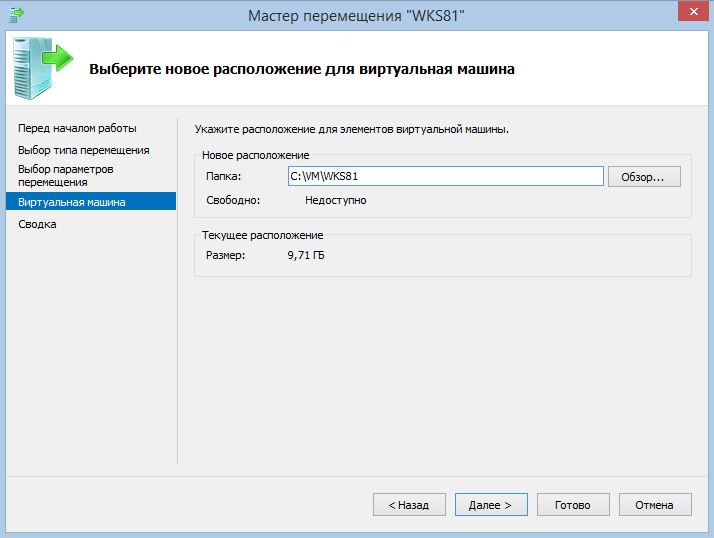This screenshot has height=538, width=714.
Task: Finish the wizard with 'Готово'
Action: click(x=573, y=505)
